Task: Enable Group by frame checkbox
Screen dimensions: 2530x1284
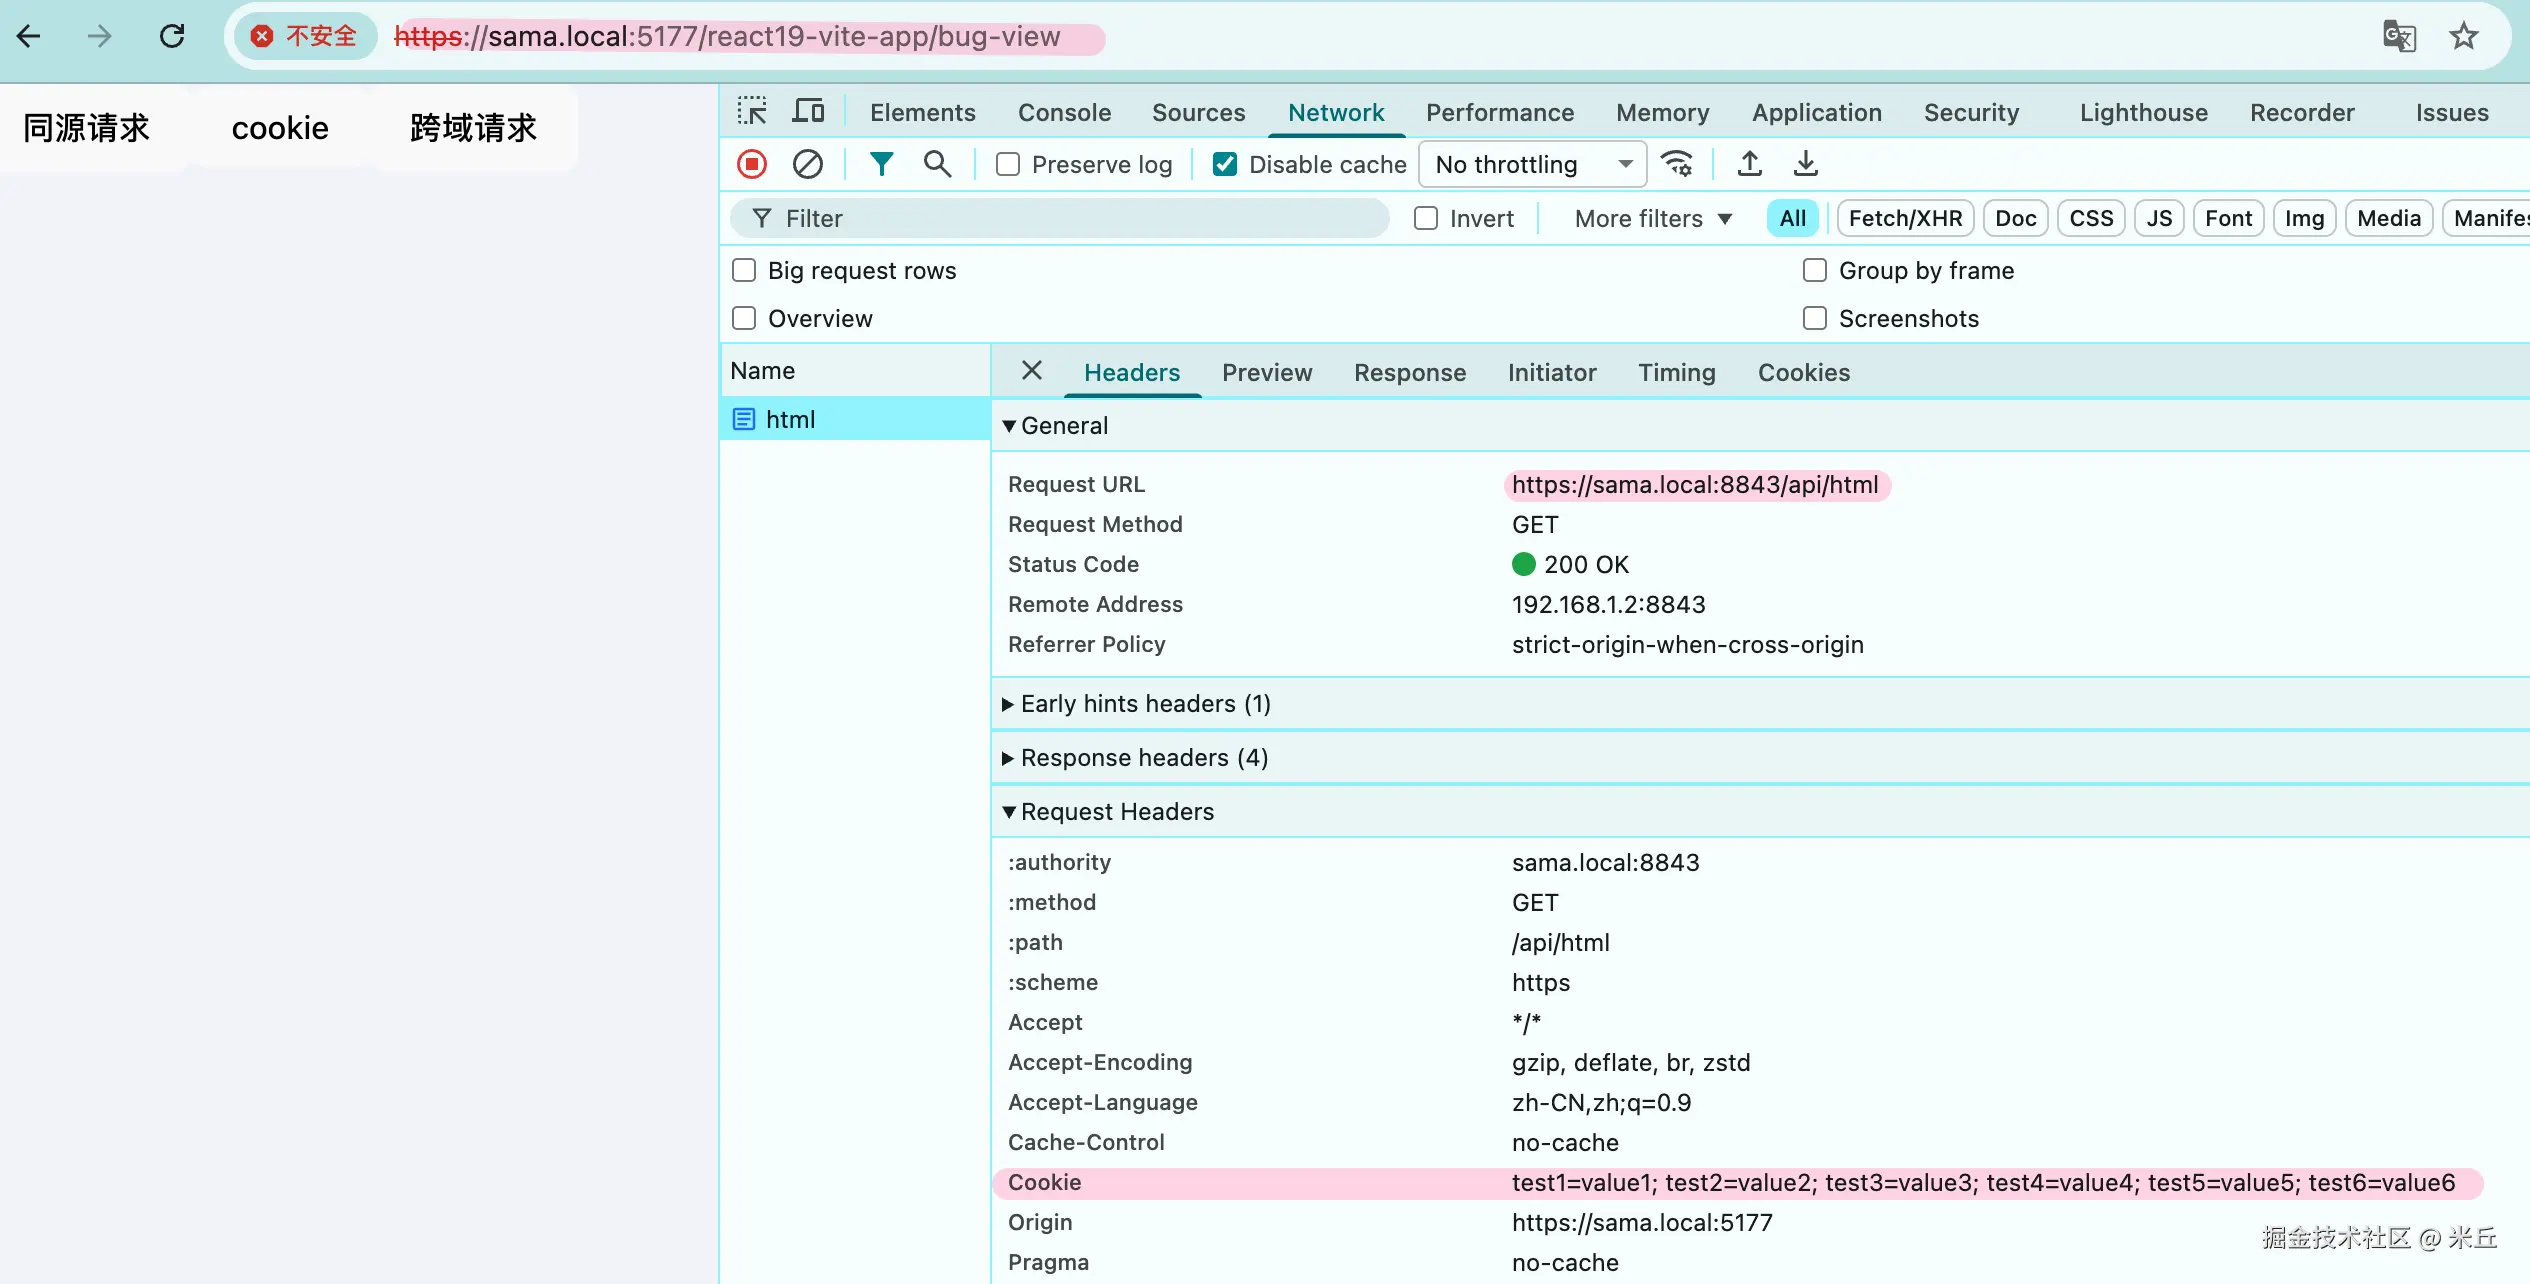Action: (1814, 270)
